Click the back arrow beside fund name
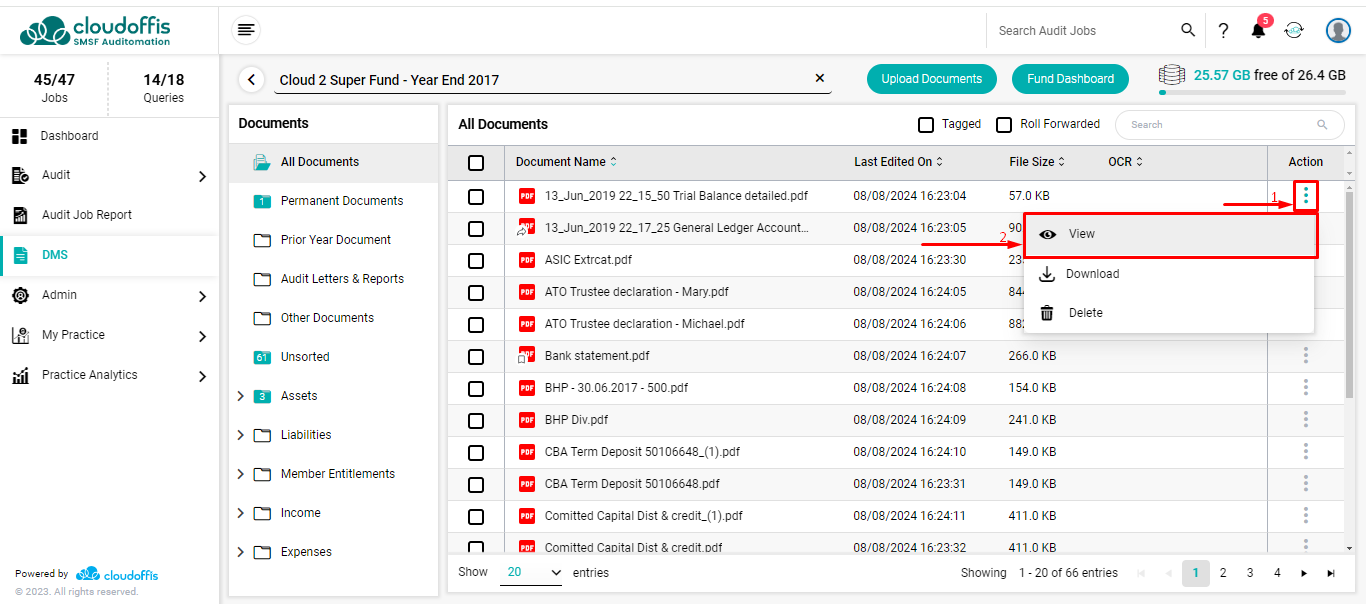Image resolution: width=1366 pixels, height=604 pixels. [251, 79]
